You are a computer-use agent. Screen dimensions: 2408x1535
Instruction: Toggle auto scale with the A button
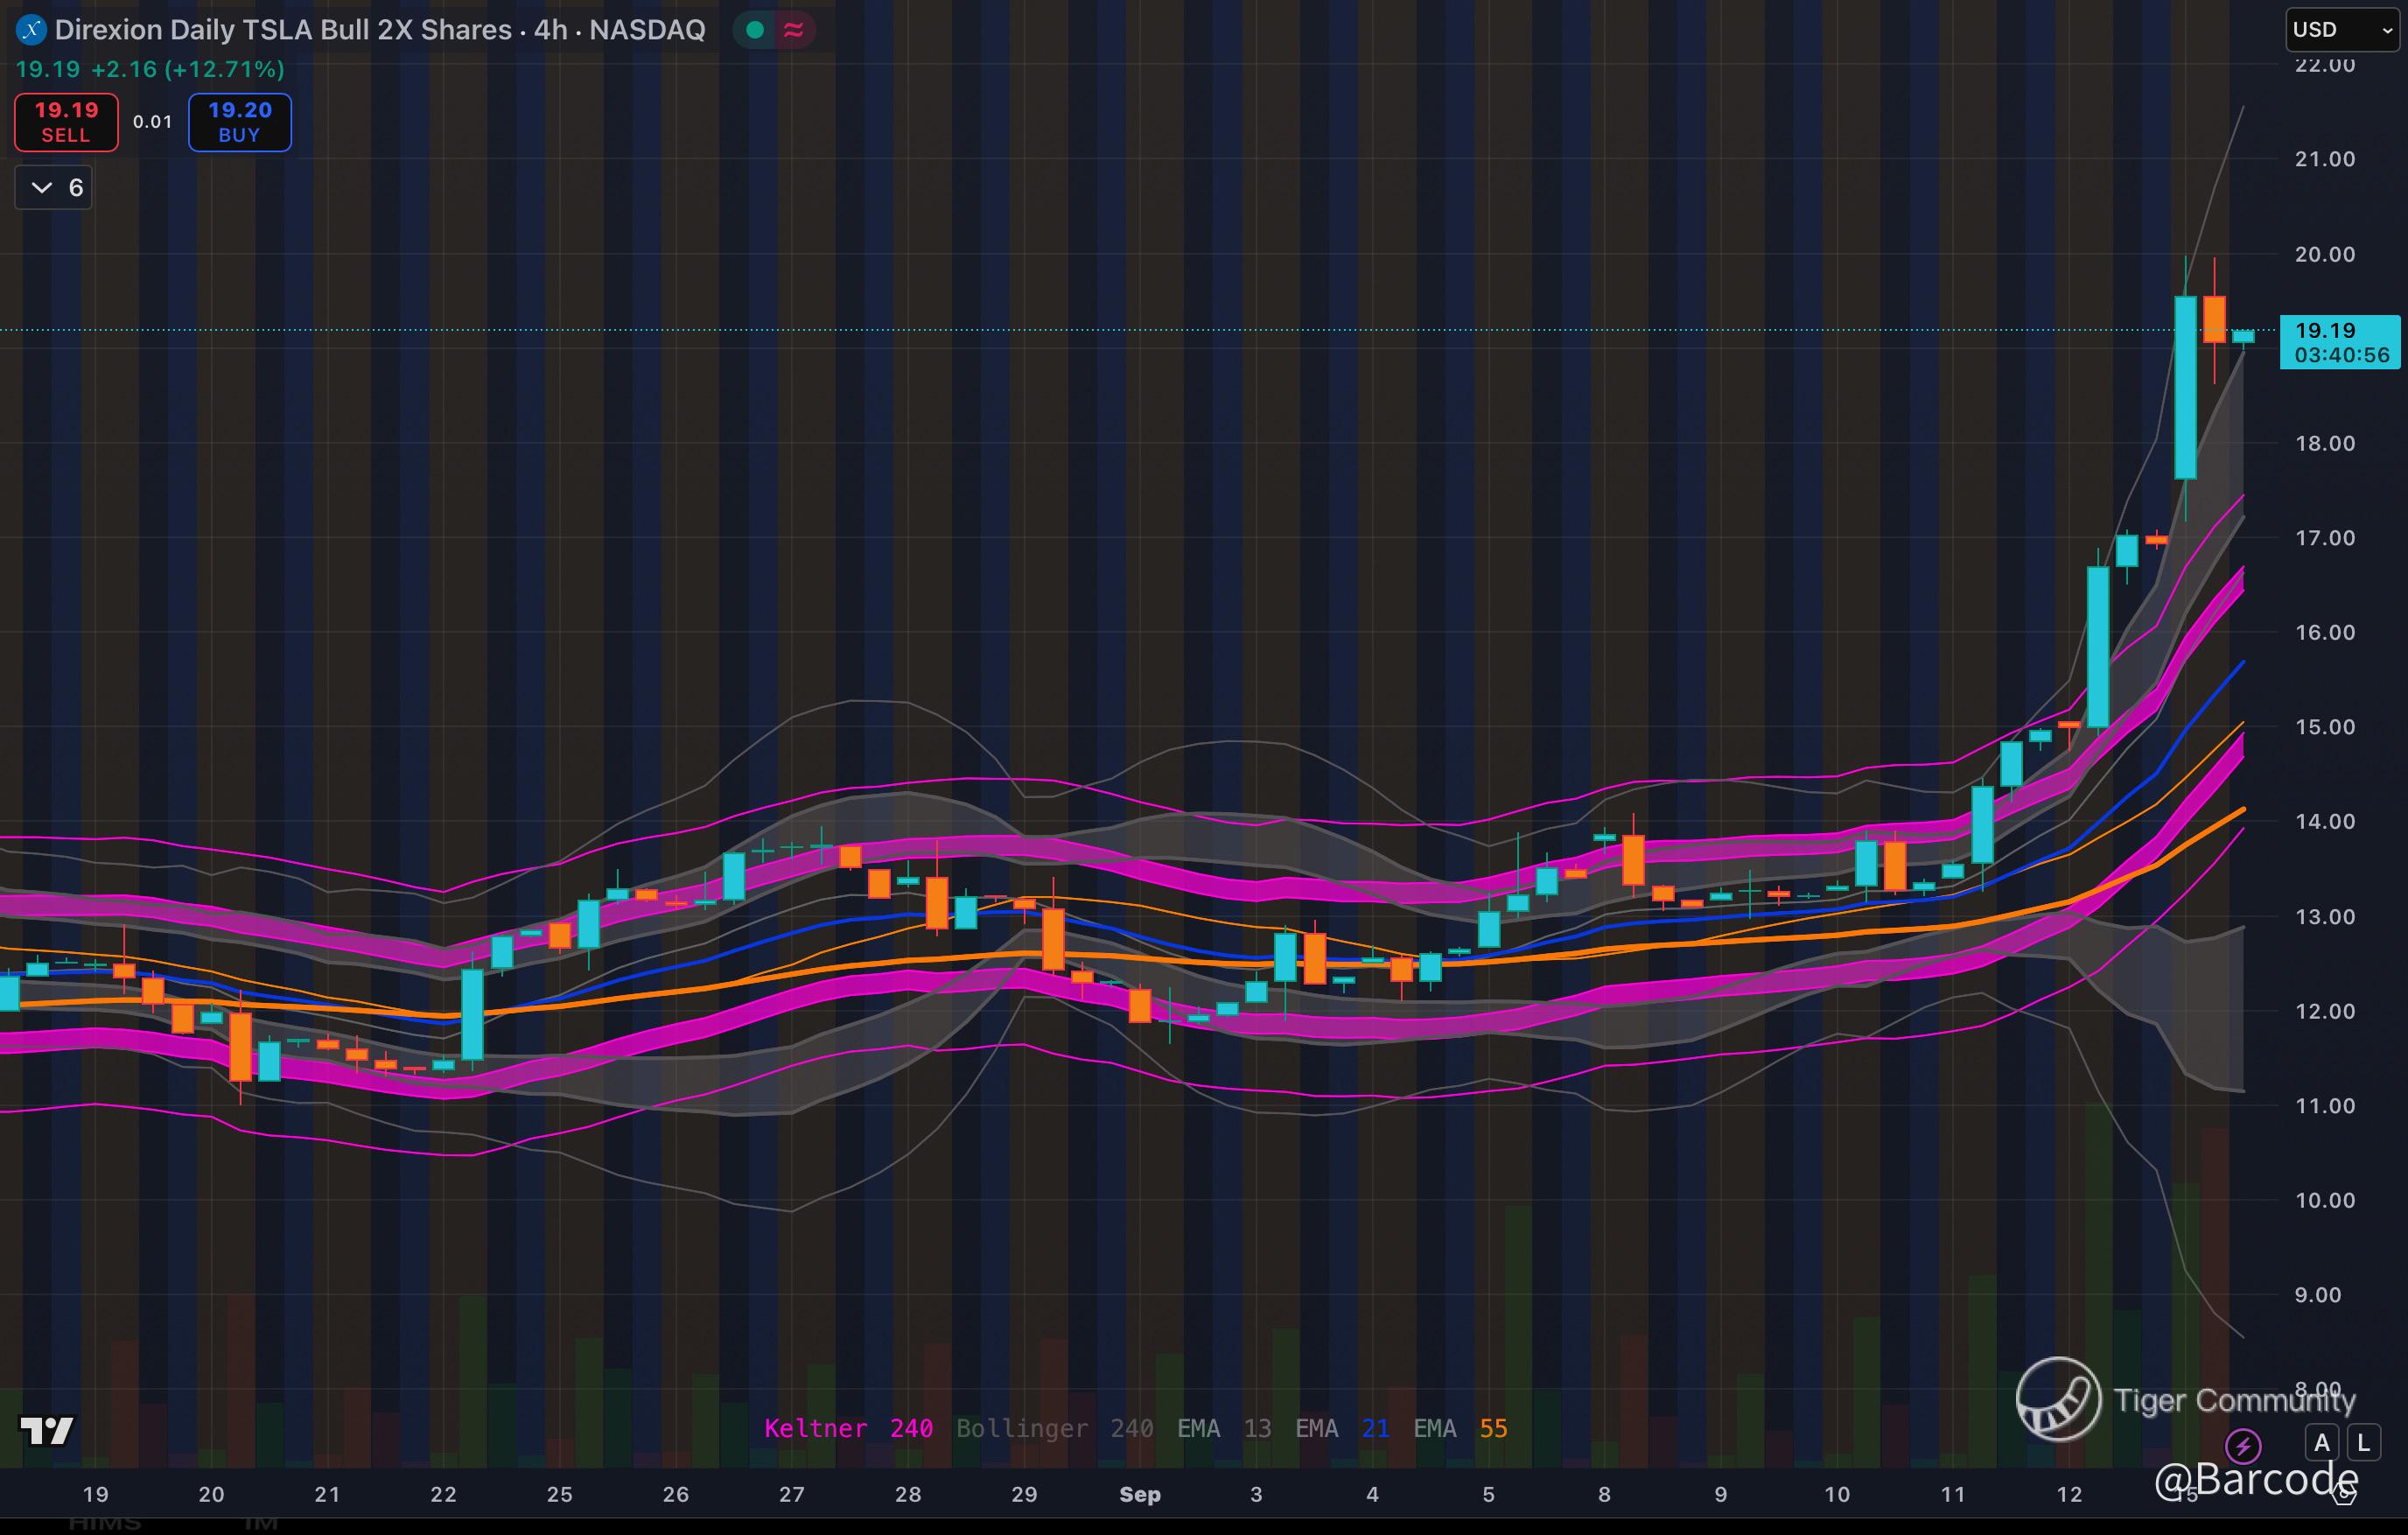pyautogui.click(x=2321, y=1443)
